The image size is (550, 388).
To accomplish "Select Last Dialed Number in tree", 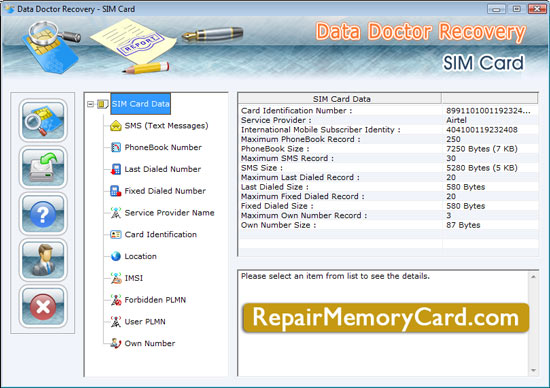I will coord(163,169).
